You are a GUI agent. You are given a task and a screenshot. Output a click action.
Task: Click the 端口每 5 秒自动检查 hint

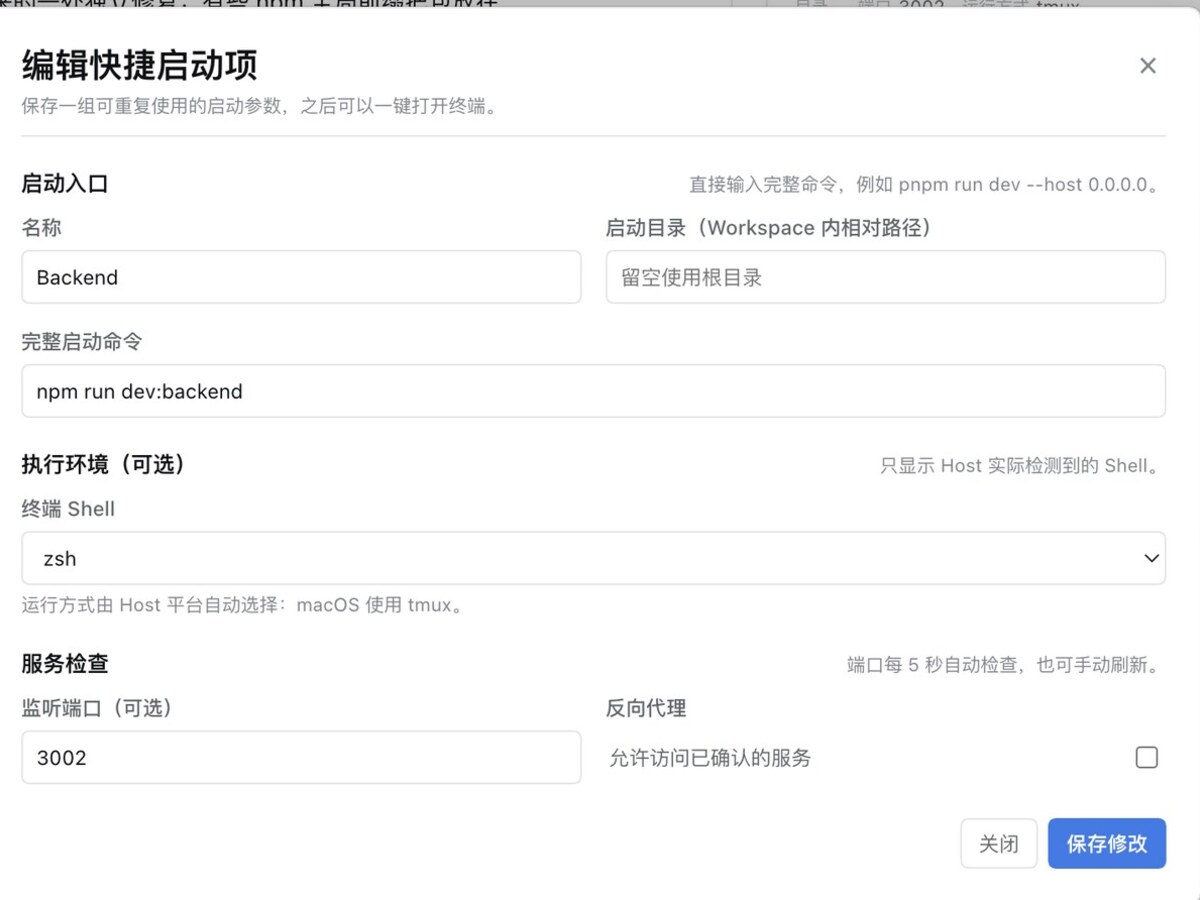pos(1004,666)
